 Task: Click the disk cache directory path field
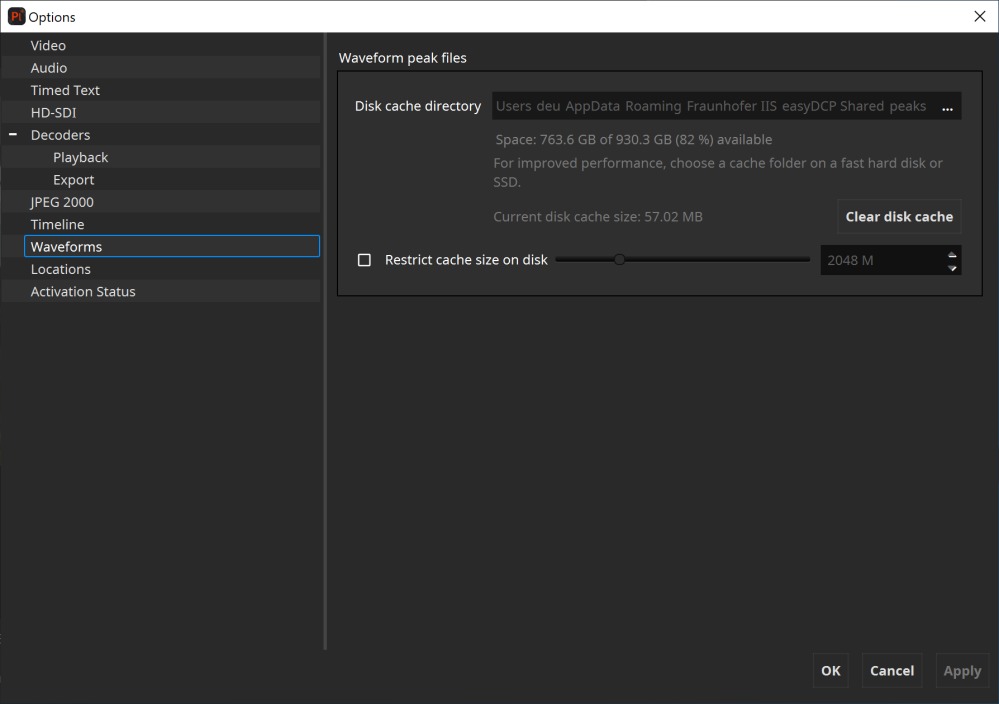click(x=710, y=107)
